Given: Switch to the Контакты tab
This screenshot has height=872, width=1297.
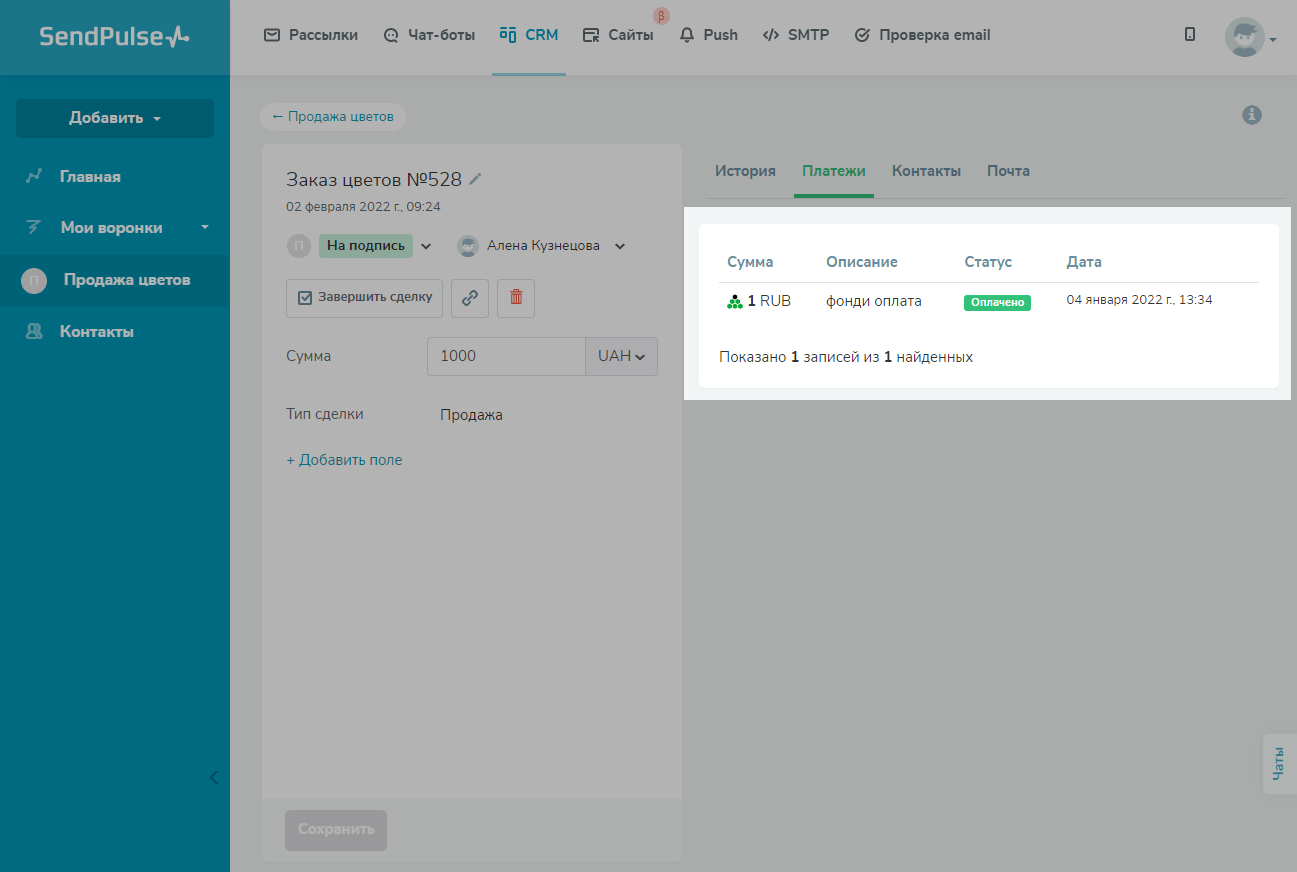Looking at the screenshot, I should pos(926,171).
